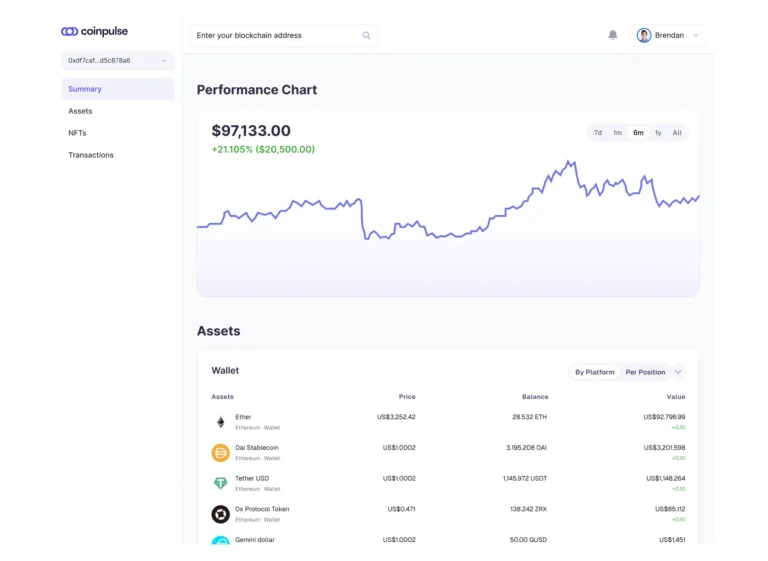Click the Gemini dollar asset name
The height and width of the screenshot is (561, 768).
pos(255,540)
